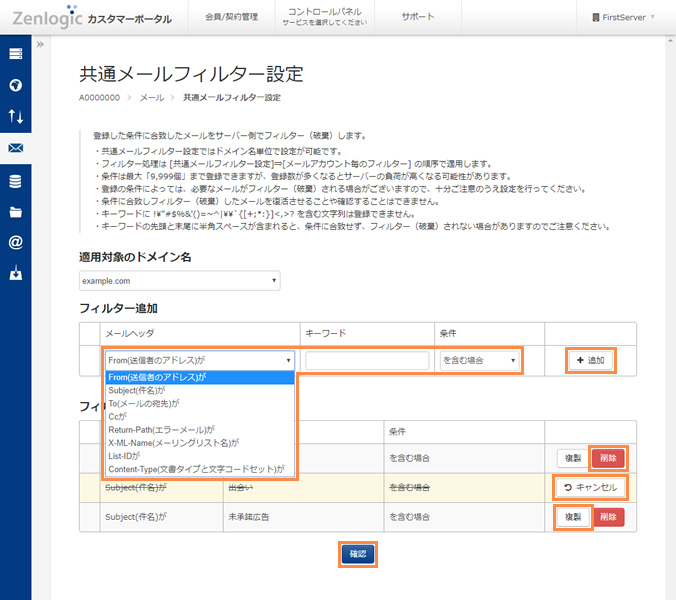Click the struck-through 出会い keyword cell
Image resolution: width=676 pixels, height=600 pixels.
[x=304, y=488]
